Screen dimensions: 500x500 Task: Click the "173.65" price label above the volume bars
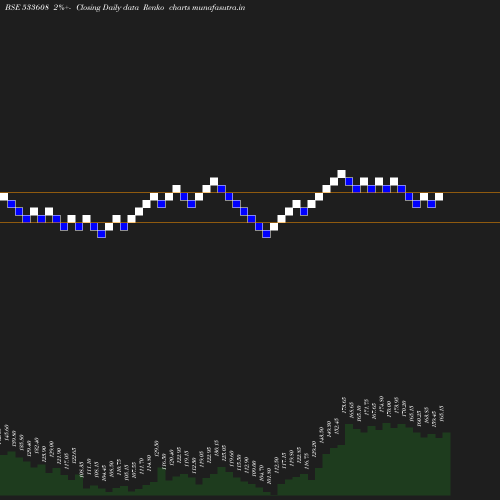[x=344, y=405]
